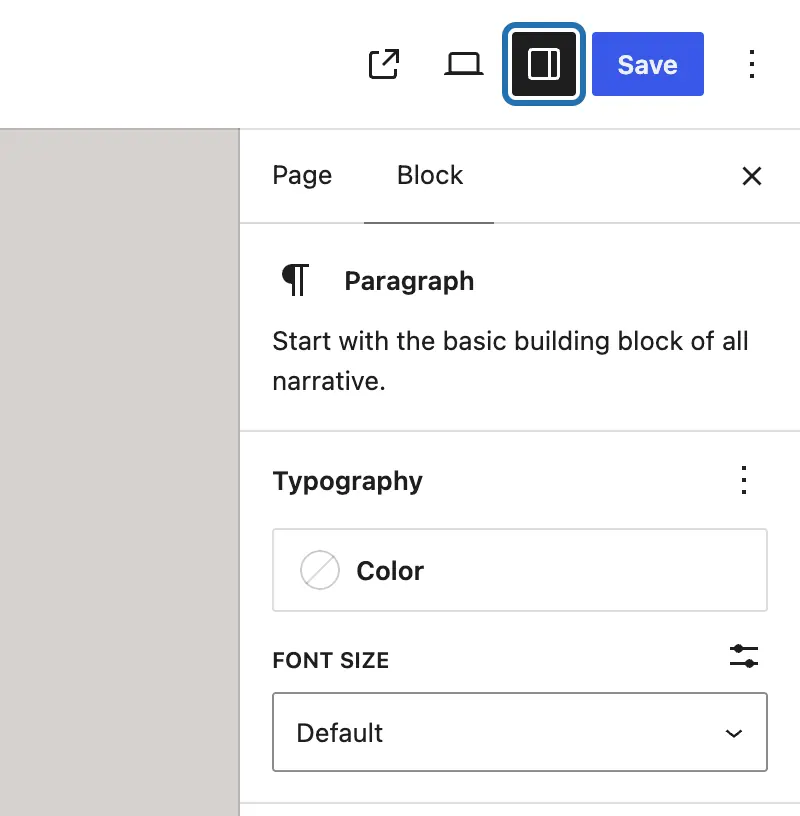Open page preview in new tab icon
The height and width of the screenshot is (816, 800).
coord(384,64)
